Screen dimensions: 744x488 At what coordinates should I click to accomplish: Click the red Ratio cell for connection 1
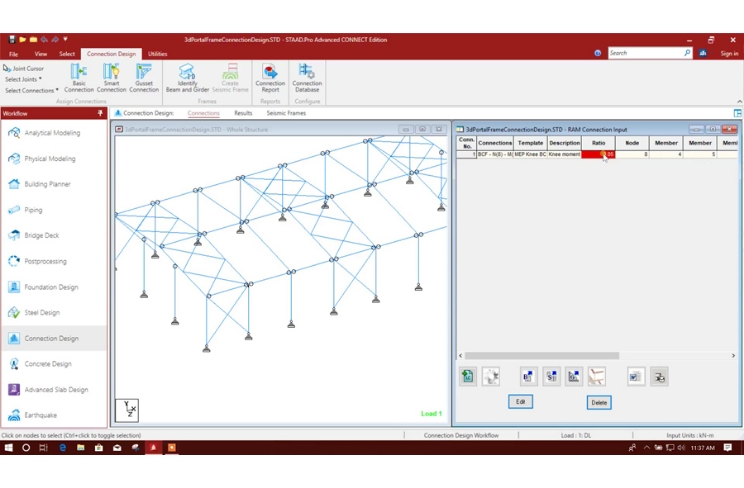[x=598, y=154]
